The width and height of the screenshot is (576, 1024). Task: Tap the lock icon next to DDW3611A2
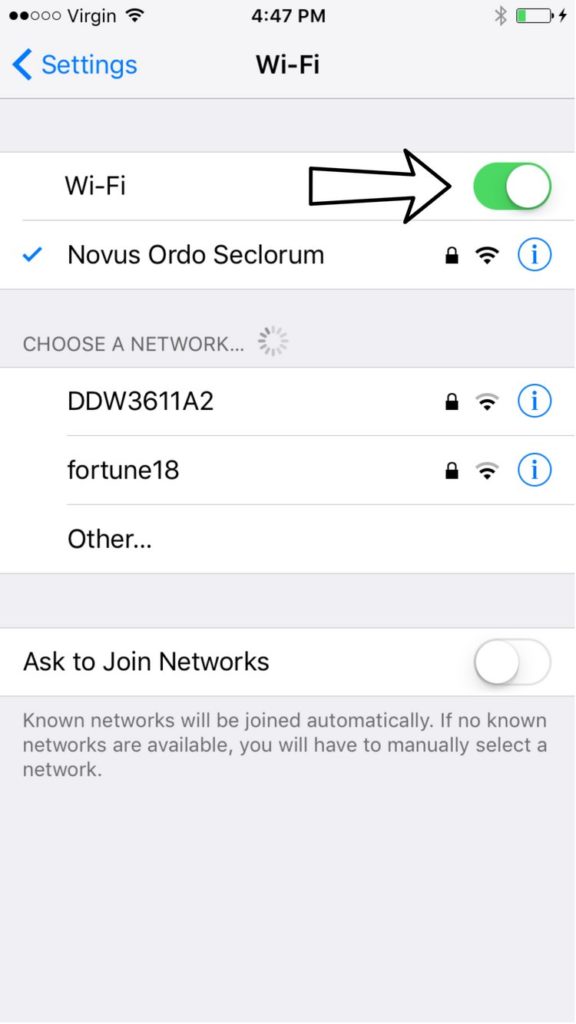[451, 402]
